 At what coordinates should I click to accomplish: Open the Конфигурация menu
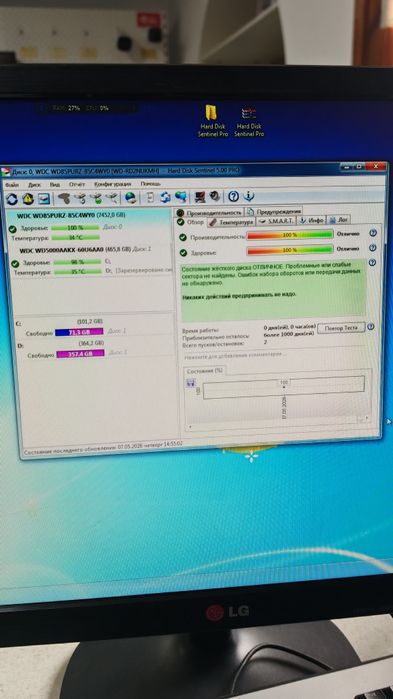coord(113,184)
